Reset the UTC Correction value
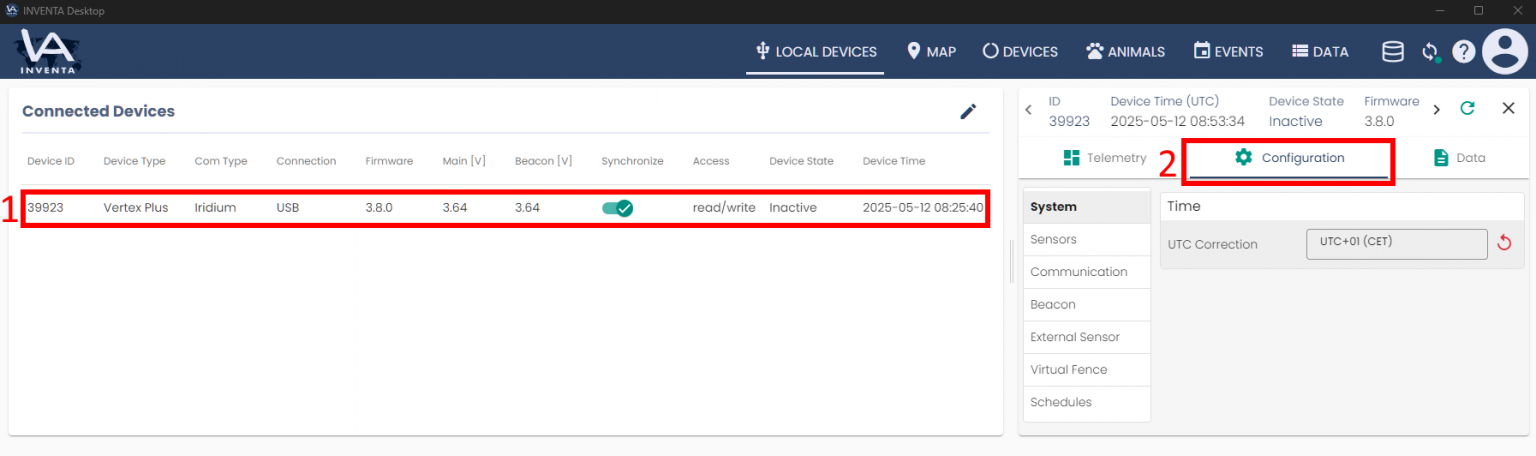Screen dimensions: 1536x456 [x=1503, y=244]
